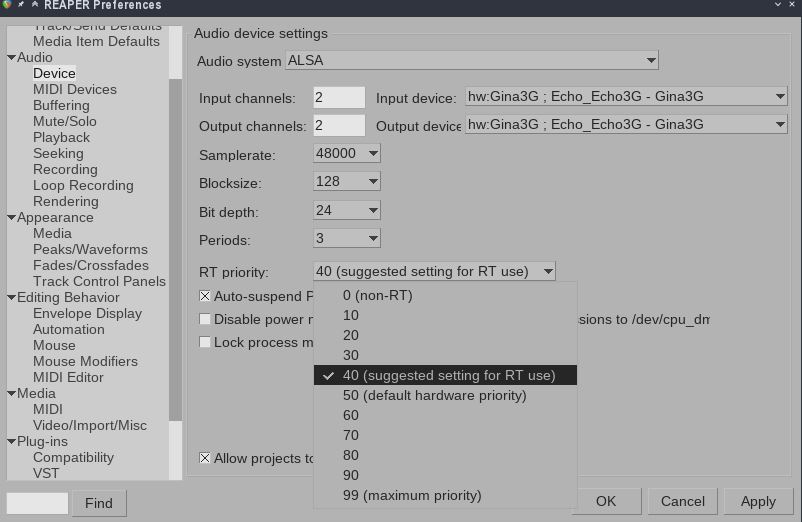The width and height of the screenshot is (802, 522).
Task: Click the pin icon in title bar
Action: point(21,5)
